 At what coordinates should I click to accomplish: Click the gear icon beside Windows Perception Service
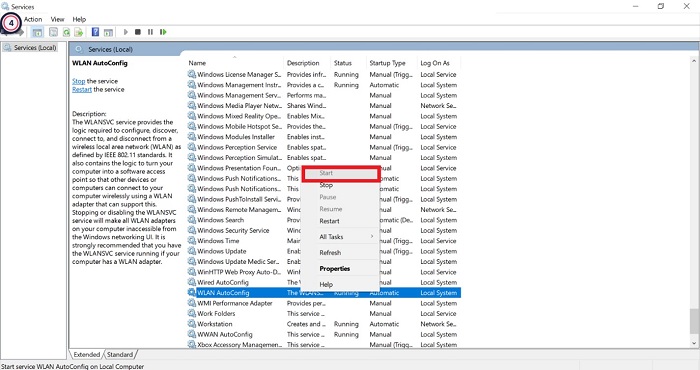coord(192,147)
